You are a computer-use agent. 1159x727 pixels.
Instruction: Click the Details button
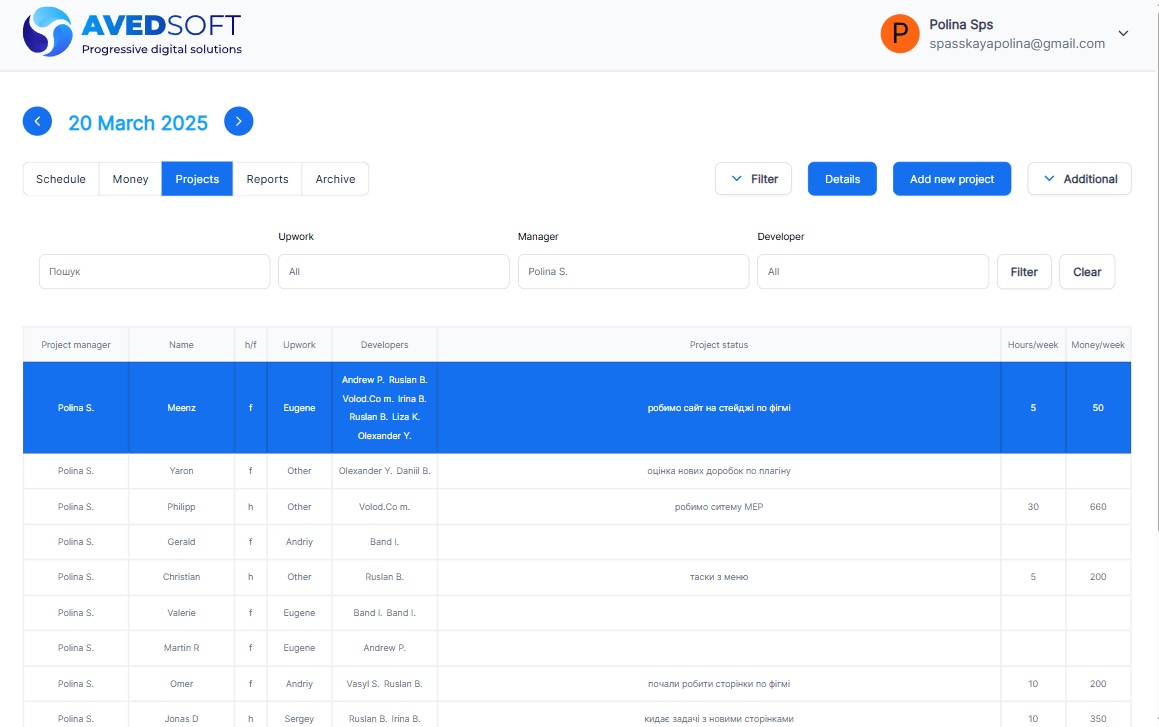tap(842, 179)
